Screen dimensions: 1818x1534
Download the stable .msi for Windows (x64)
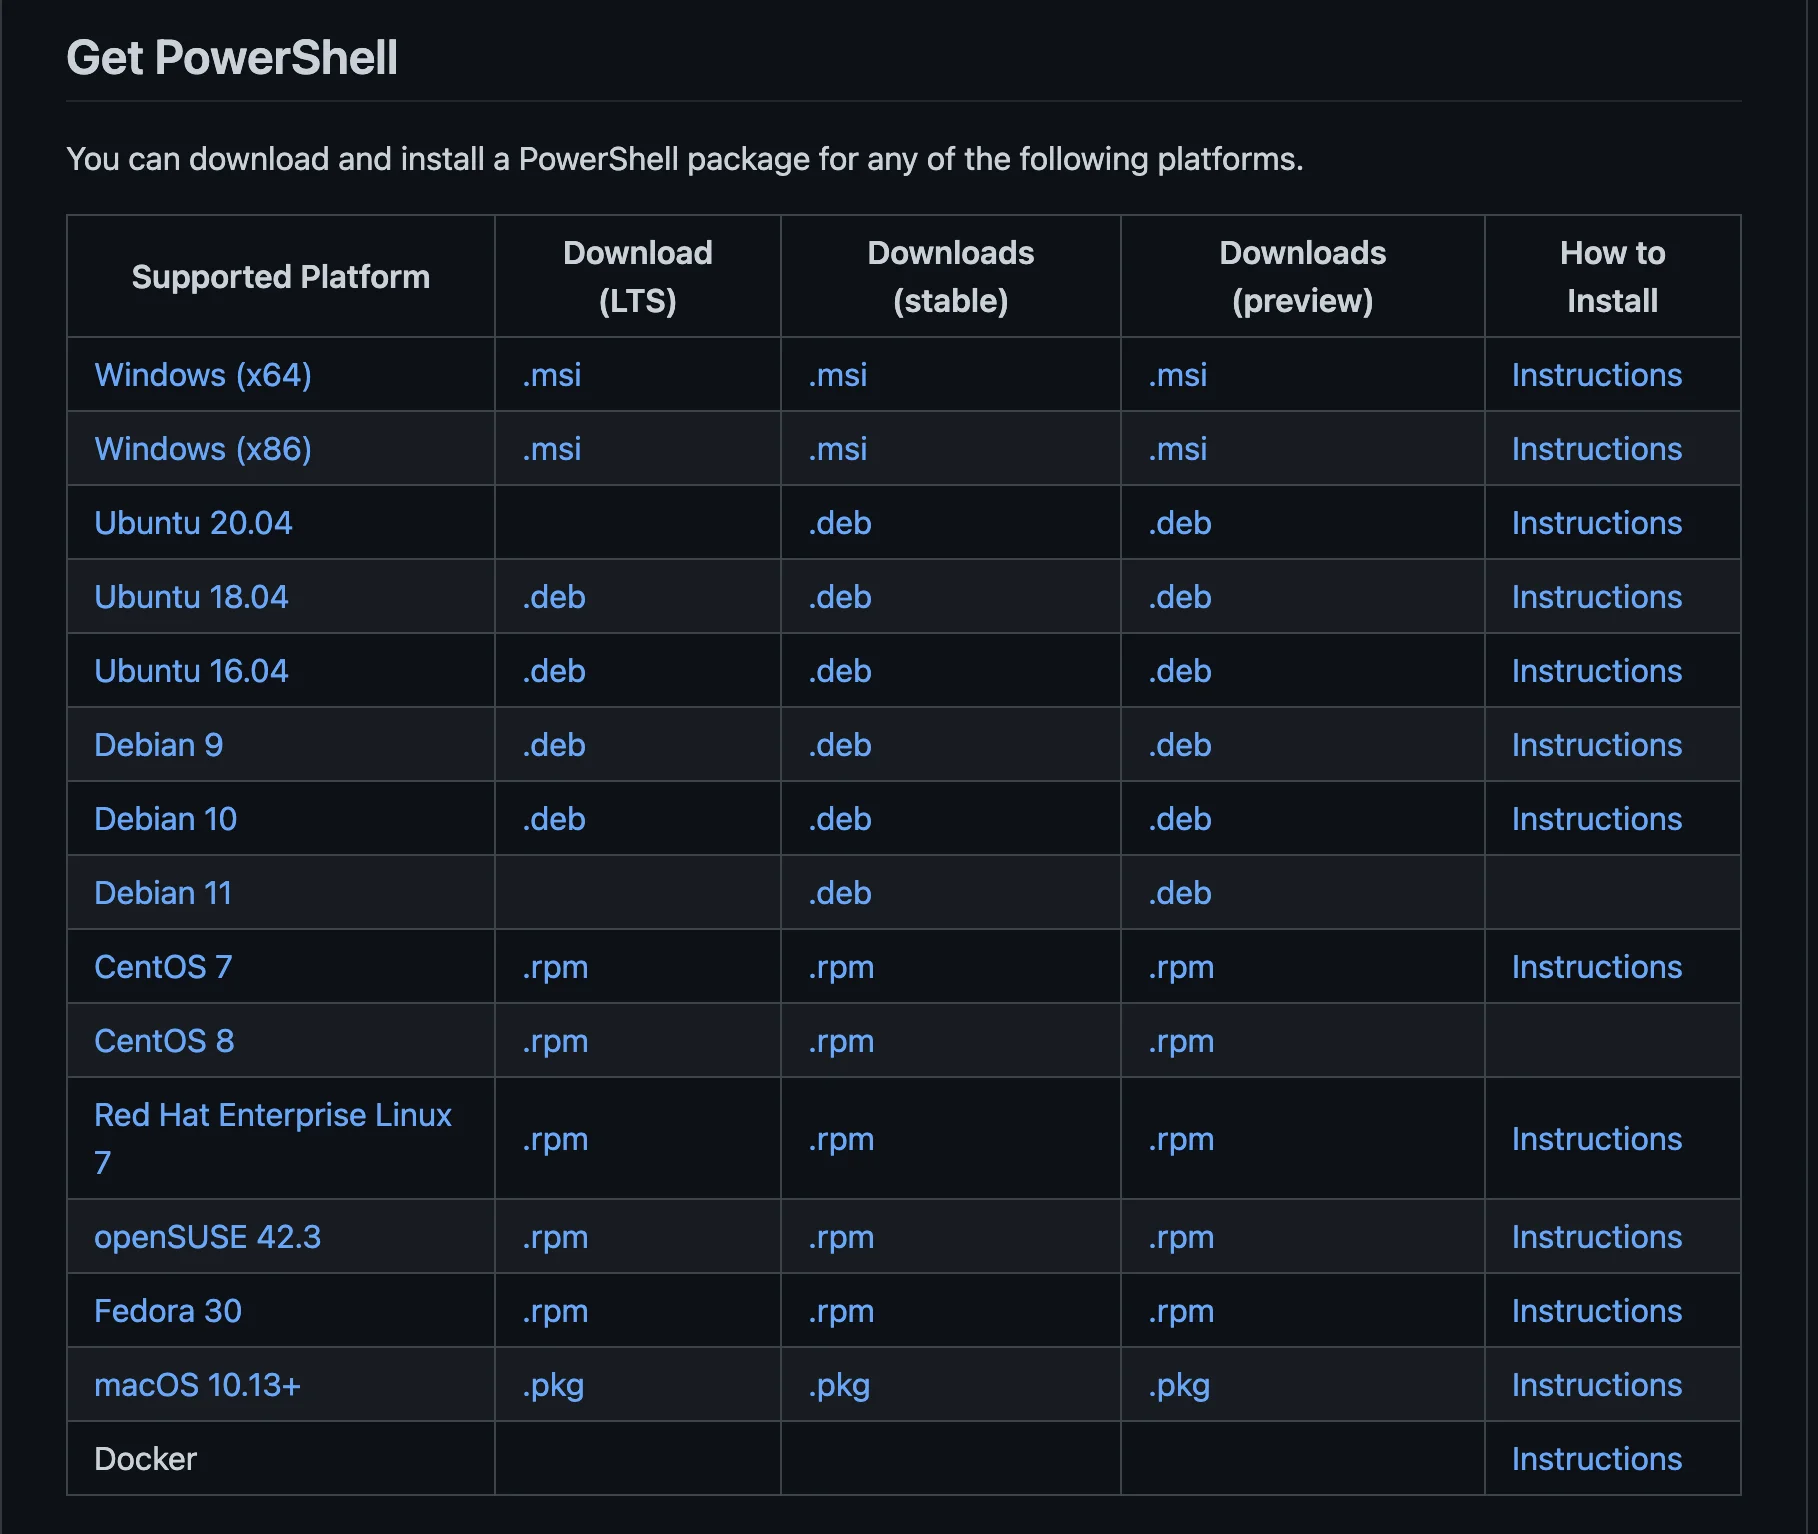tap(837, 375)
